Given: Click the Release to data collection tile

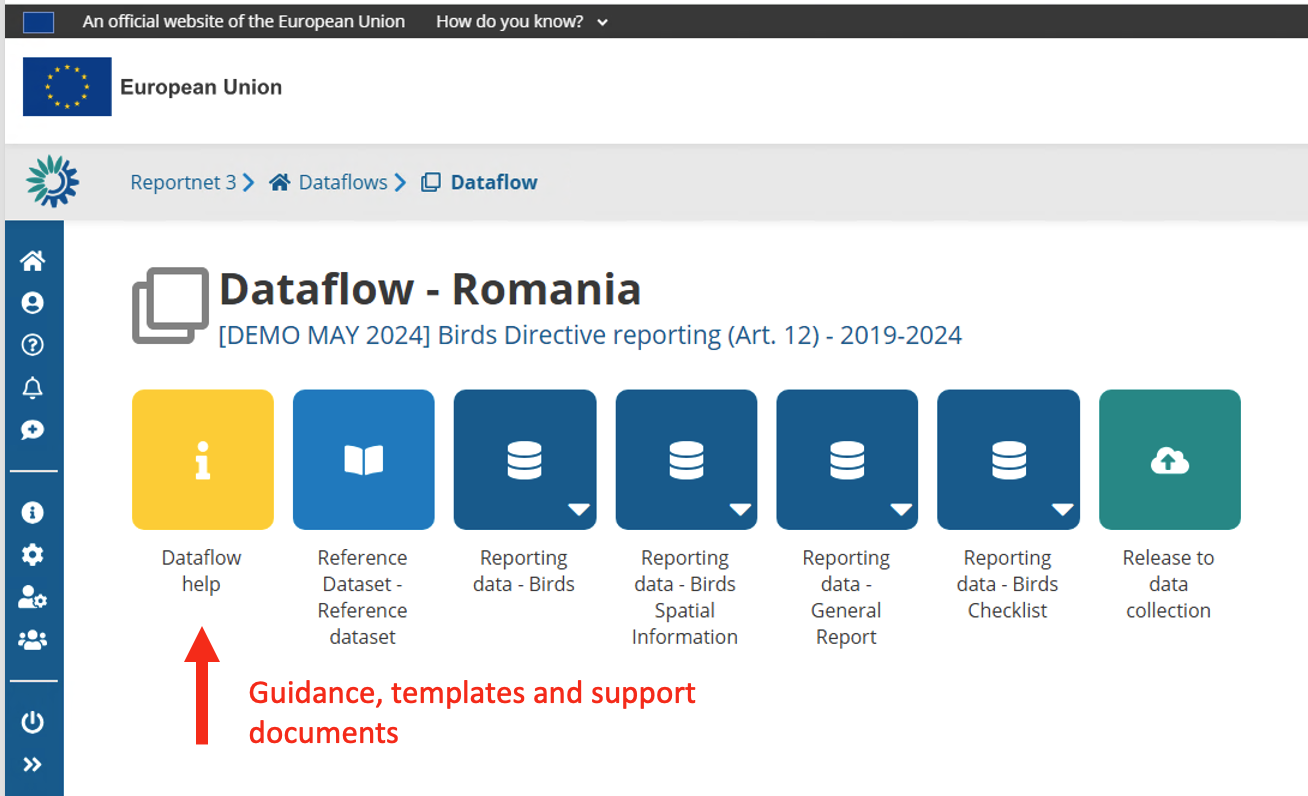Looking at the screenshot, I should (x=1169, y=460).
